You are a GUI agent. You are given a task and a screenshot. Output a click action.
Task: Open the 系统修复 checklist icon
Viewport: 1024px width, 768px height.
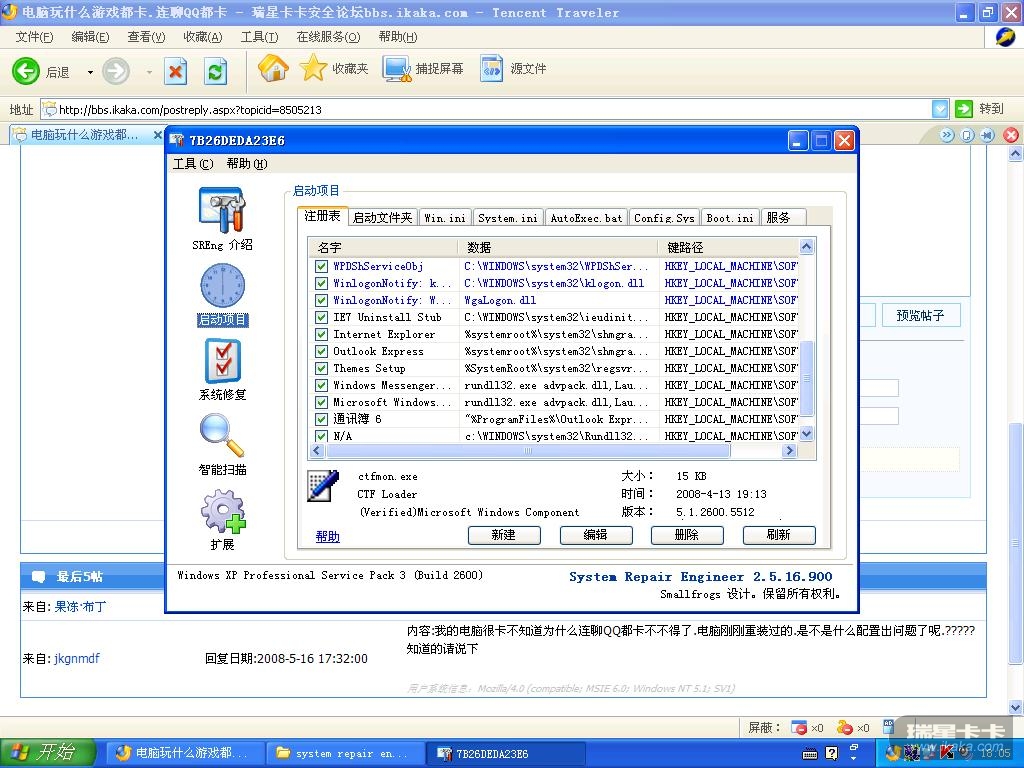click(222, 361)
